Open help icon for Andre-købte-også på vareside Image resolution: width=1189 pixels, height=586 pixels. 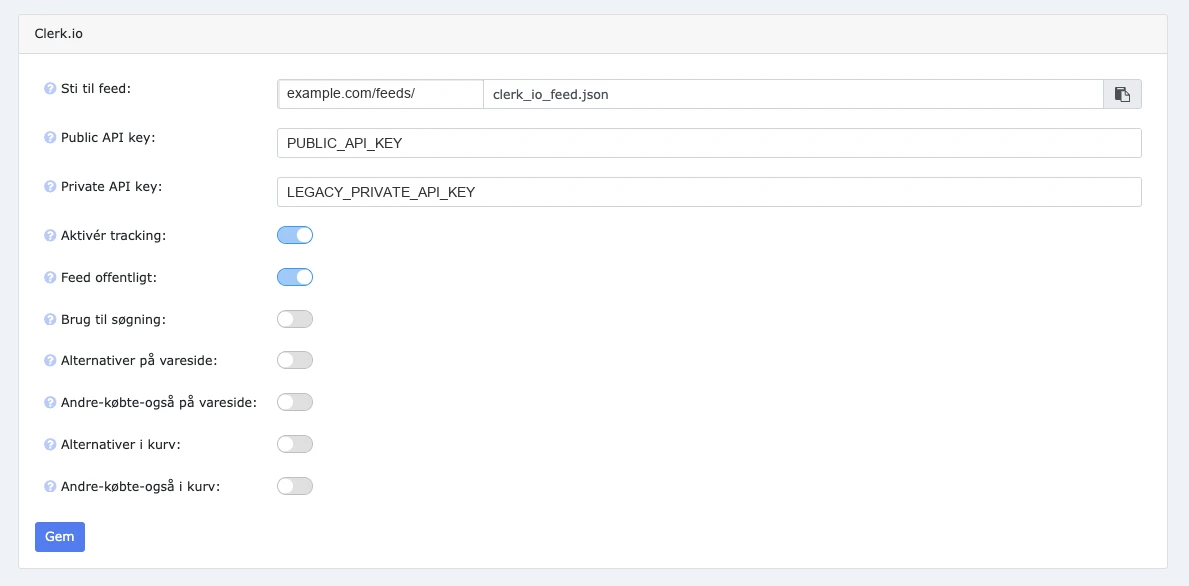[x=51, y=402]
